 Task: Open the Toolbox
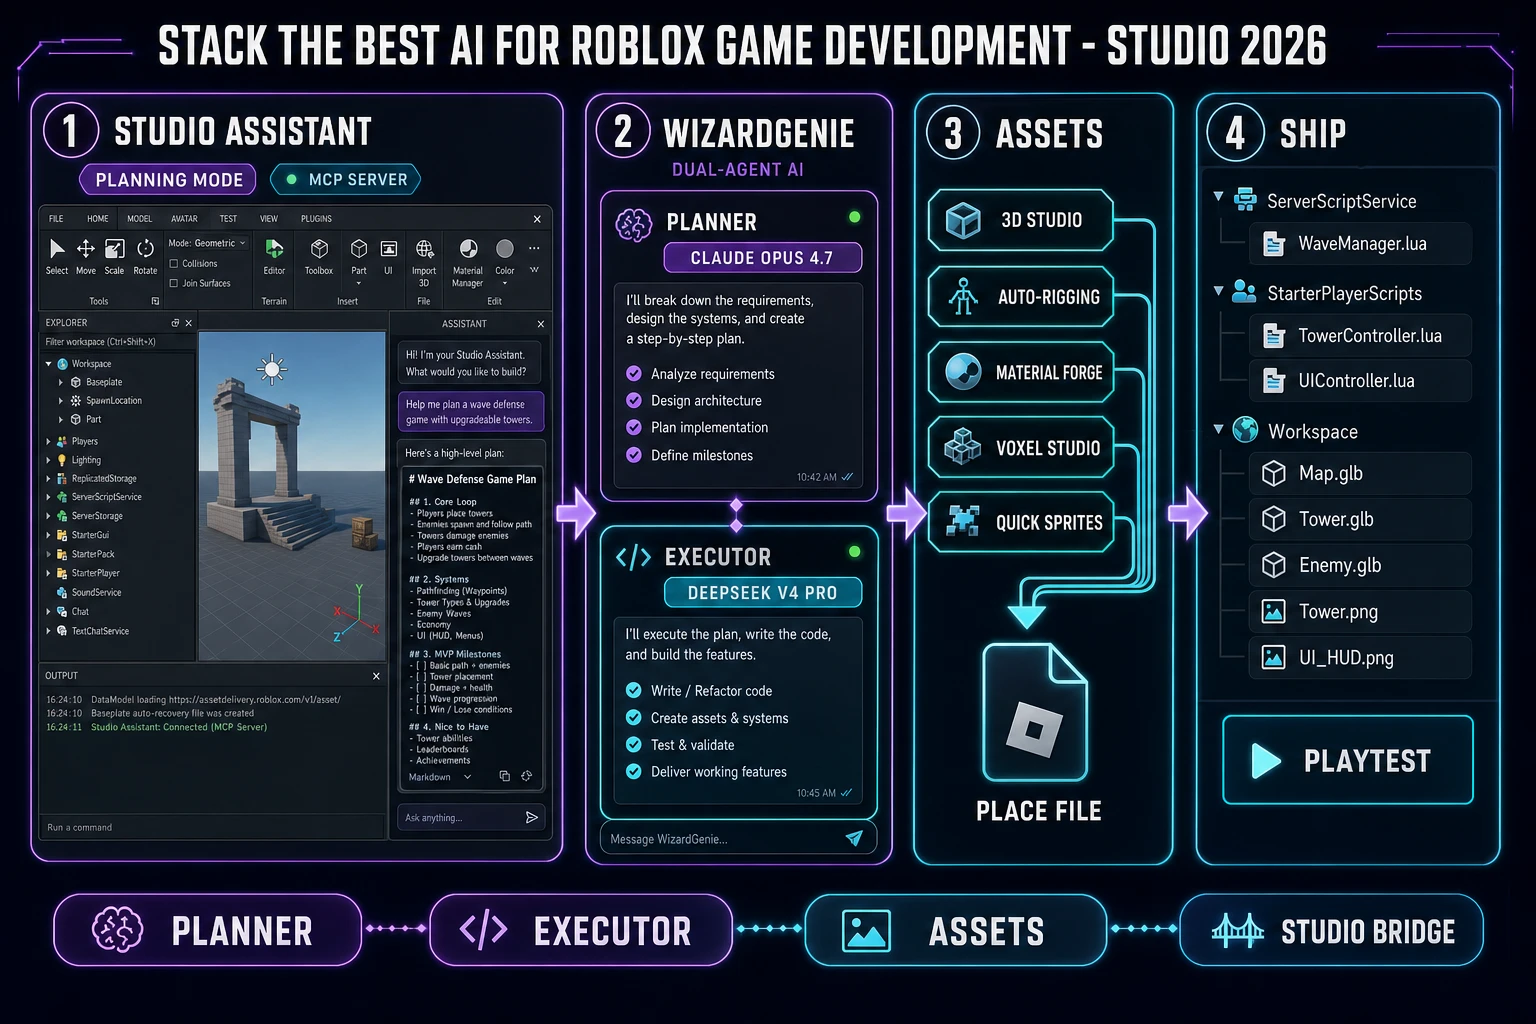tap(319, 256)
